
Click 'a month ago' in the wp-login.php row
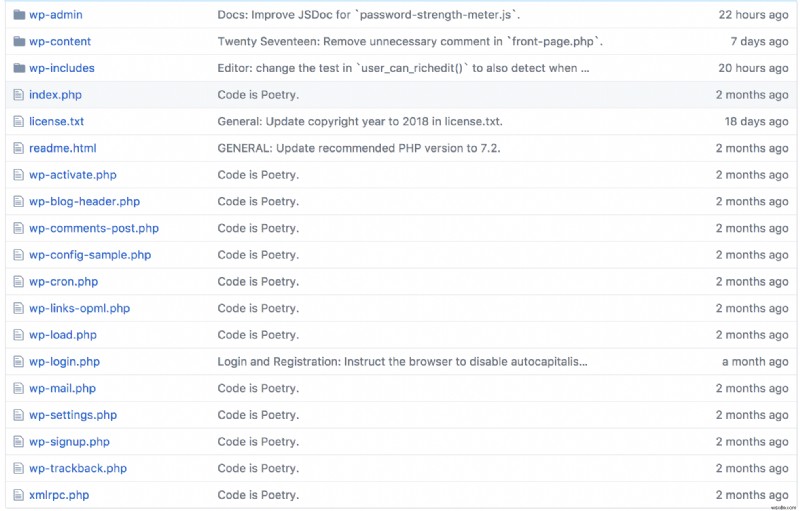tap(755, 362)
